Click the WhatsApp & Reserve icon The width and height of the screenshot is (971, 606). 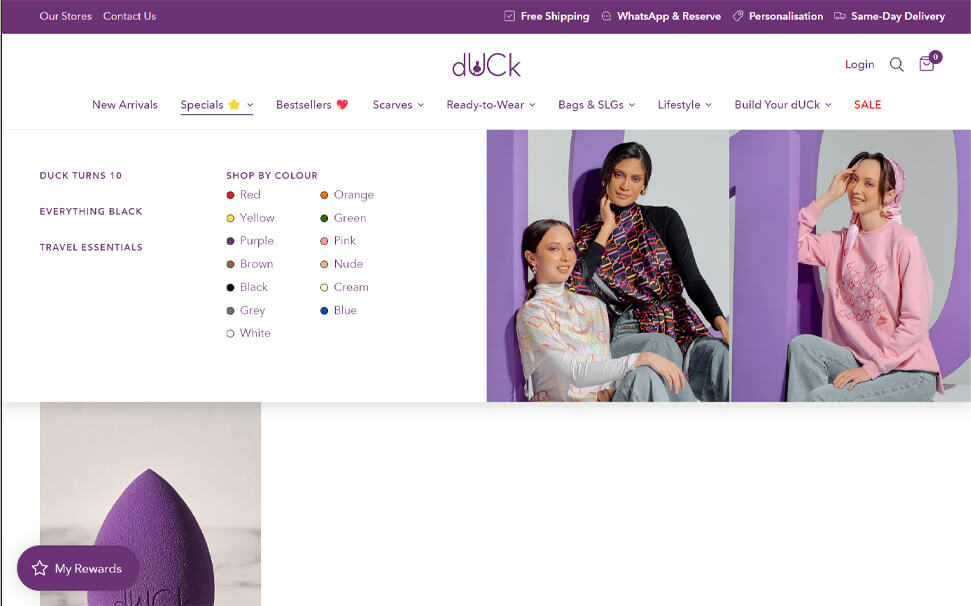click(x=606, y=16)
